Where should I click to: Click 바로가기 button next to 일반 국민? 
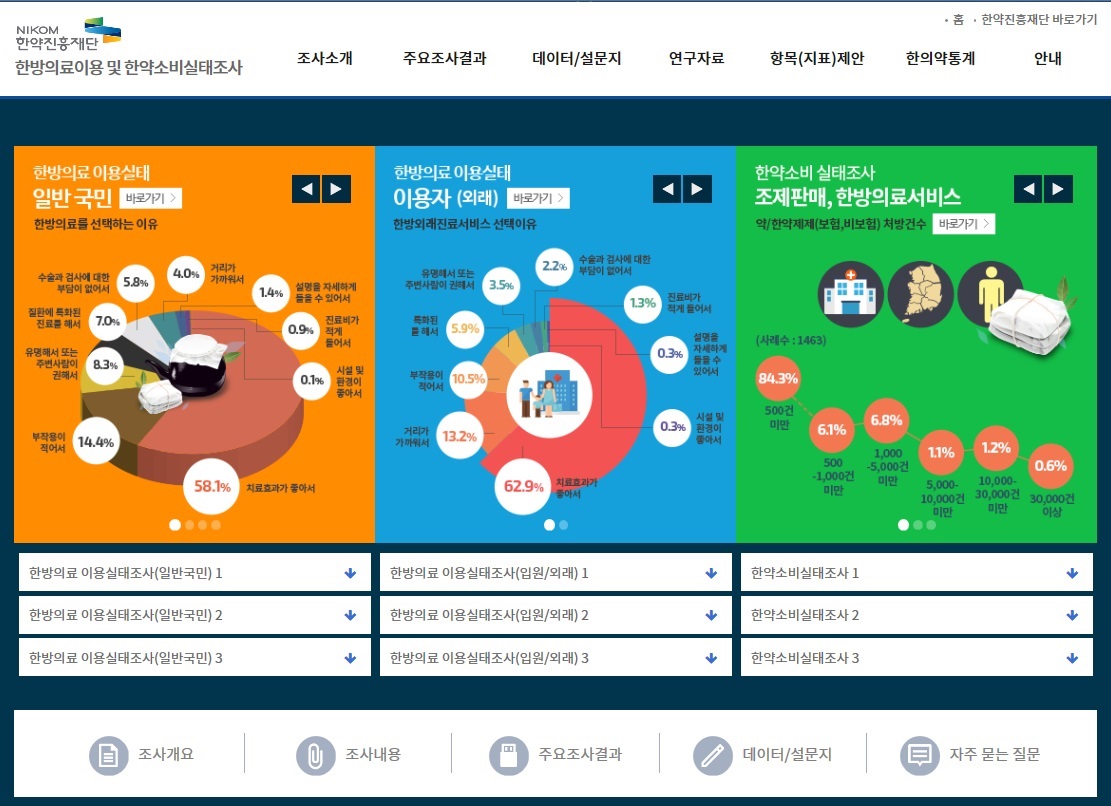(x=151, y=198)
